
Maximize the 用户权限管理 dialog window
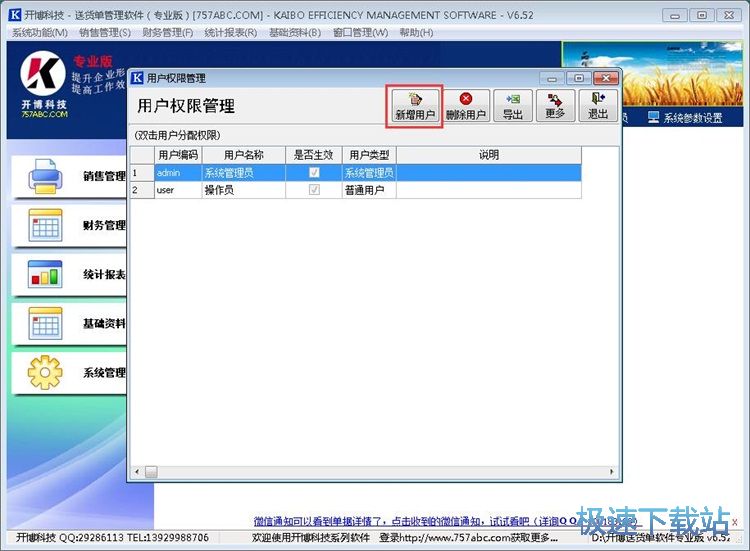tap(579, 78)
